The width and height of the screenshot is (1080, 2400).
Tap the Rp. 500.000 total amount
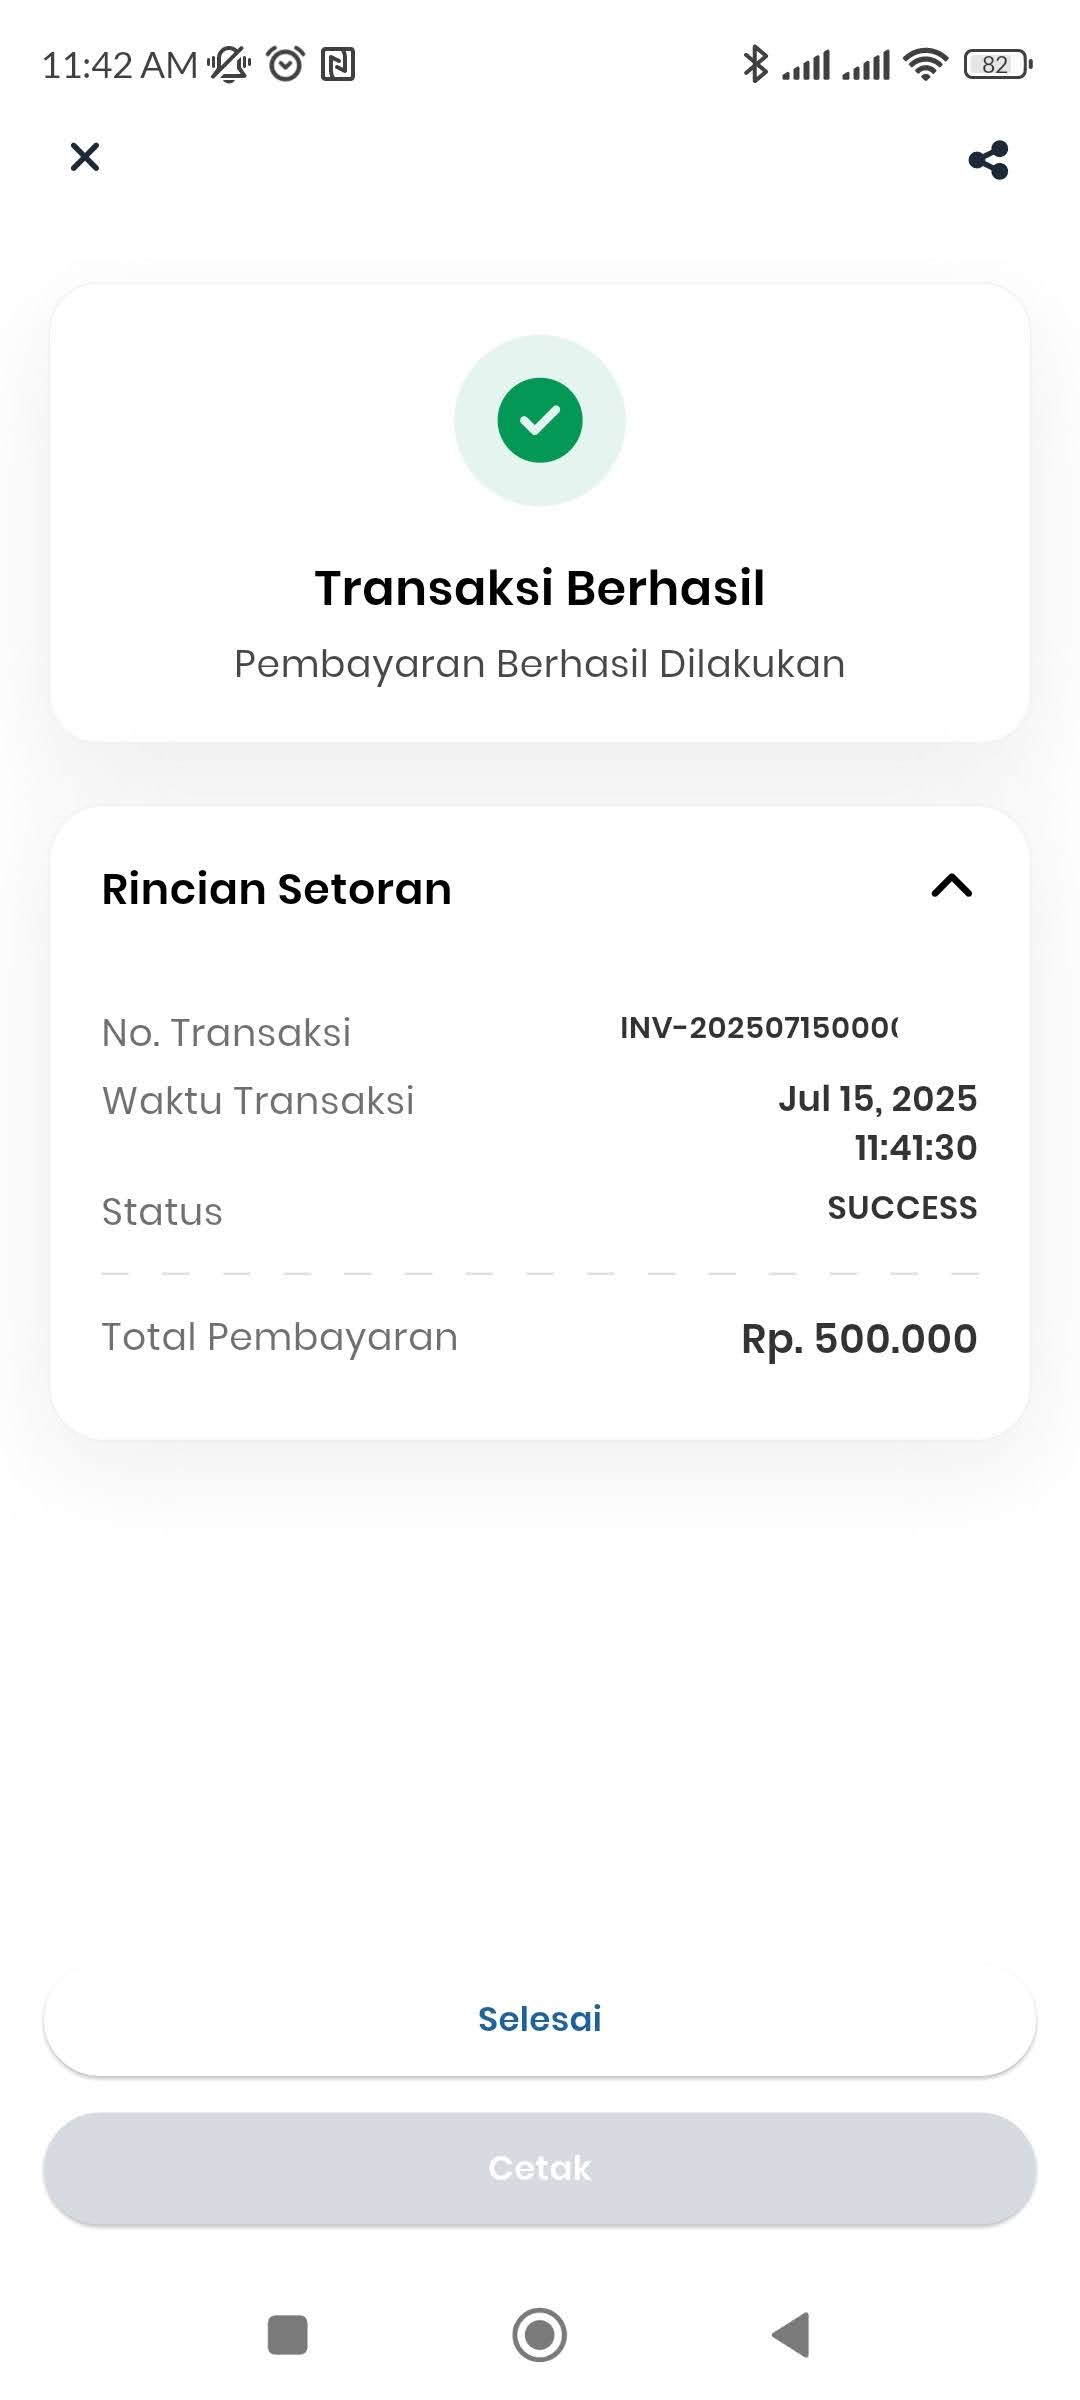[859, 1339]
